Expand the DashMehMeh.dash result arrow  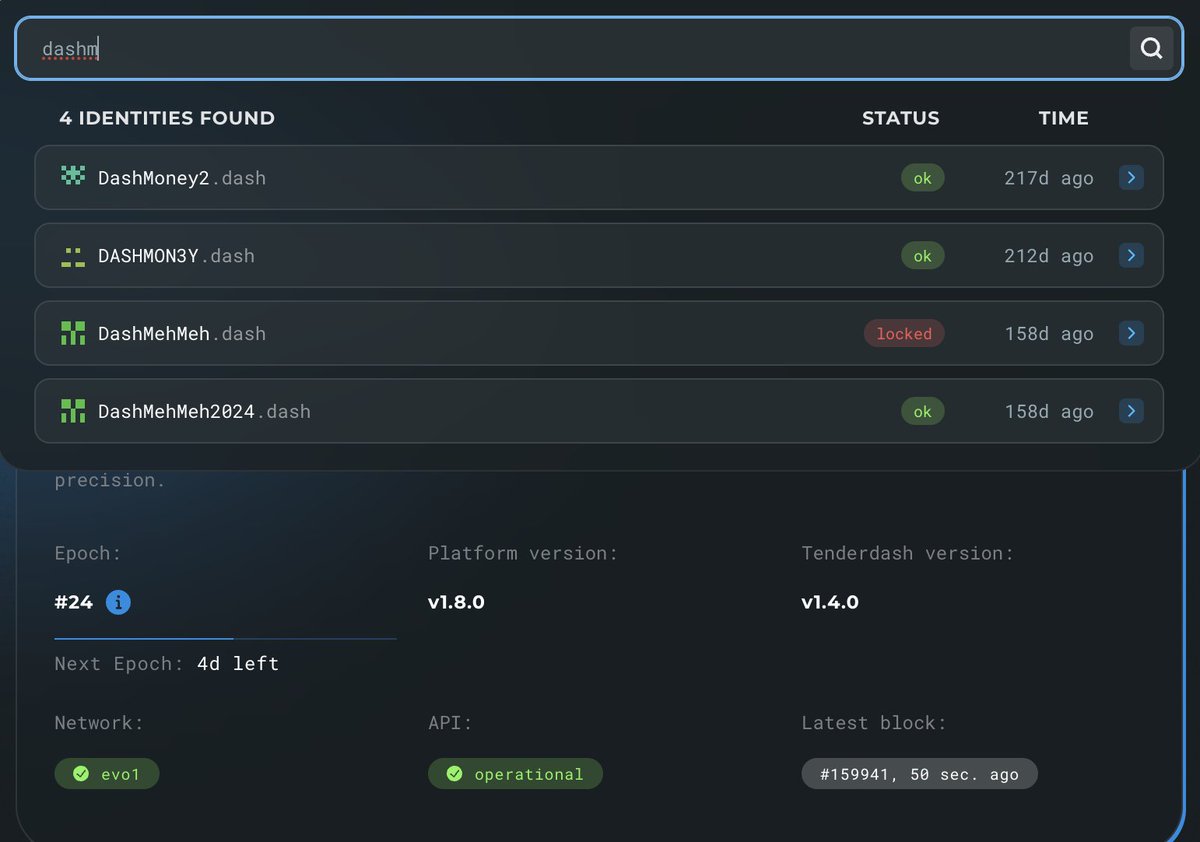pos(1131,334)
